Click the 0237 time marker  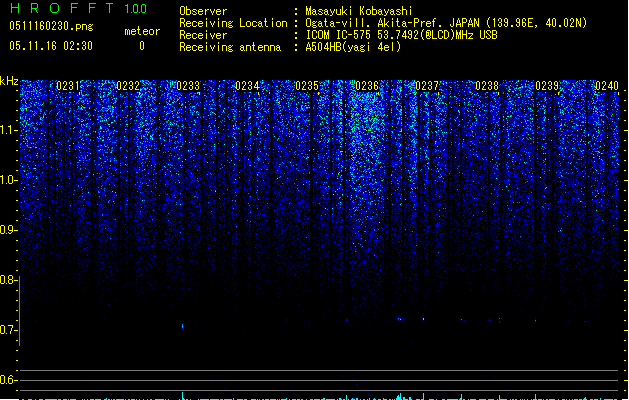[x=427, y=86]
